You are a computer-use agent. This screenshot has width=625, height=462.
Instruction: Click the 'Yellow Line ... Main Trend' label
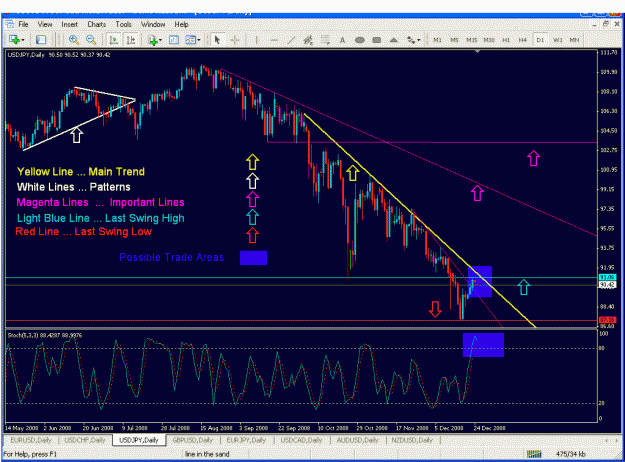point(81,172)
